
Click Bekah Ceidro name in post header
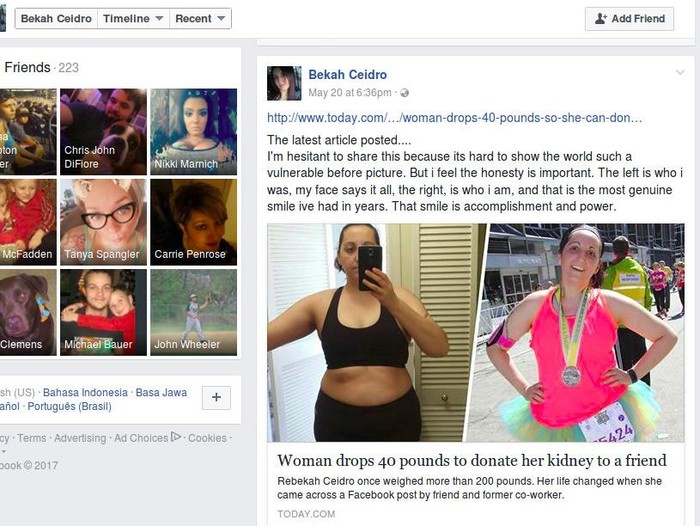pos(347,75)
